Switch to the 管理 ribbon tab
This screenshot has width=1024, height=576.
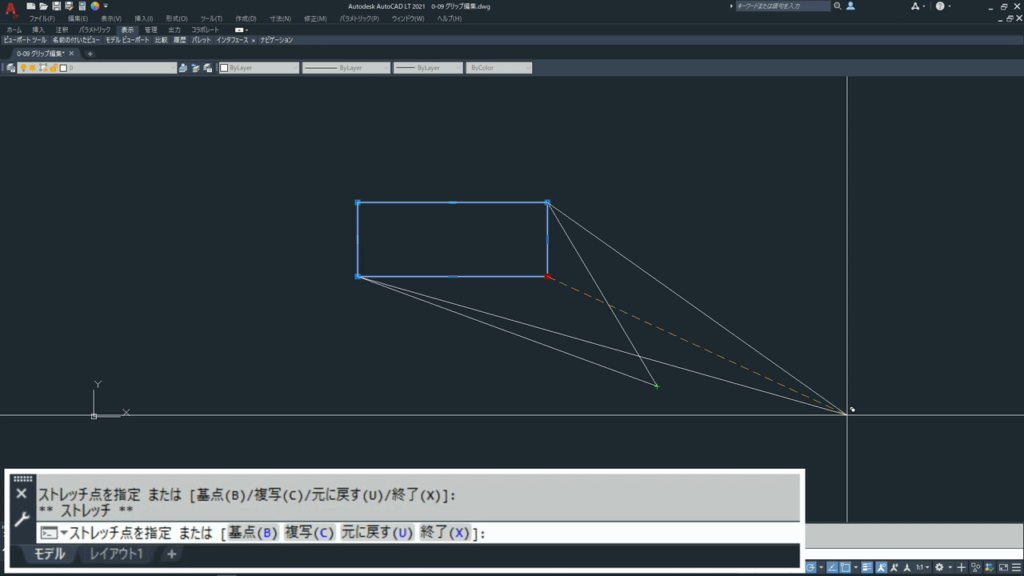pyautogui.click(x=151, y=30)
